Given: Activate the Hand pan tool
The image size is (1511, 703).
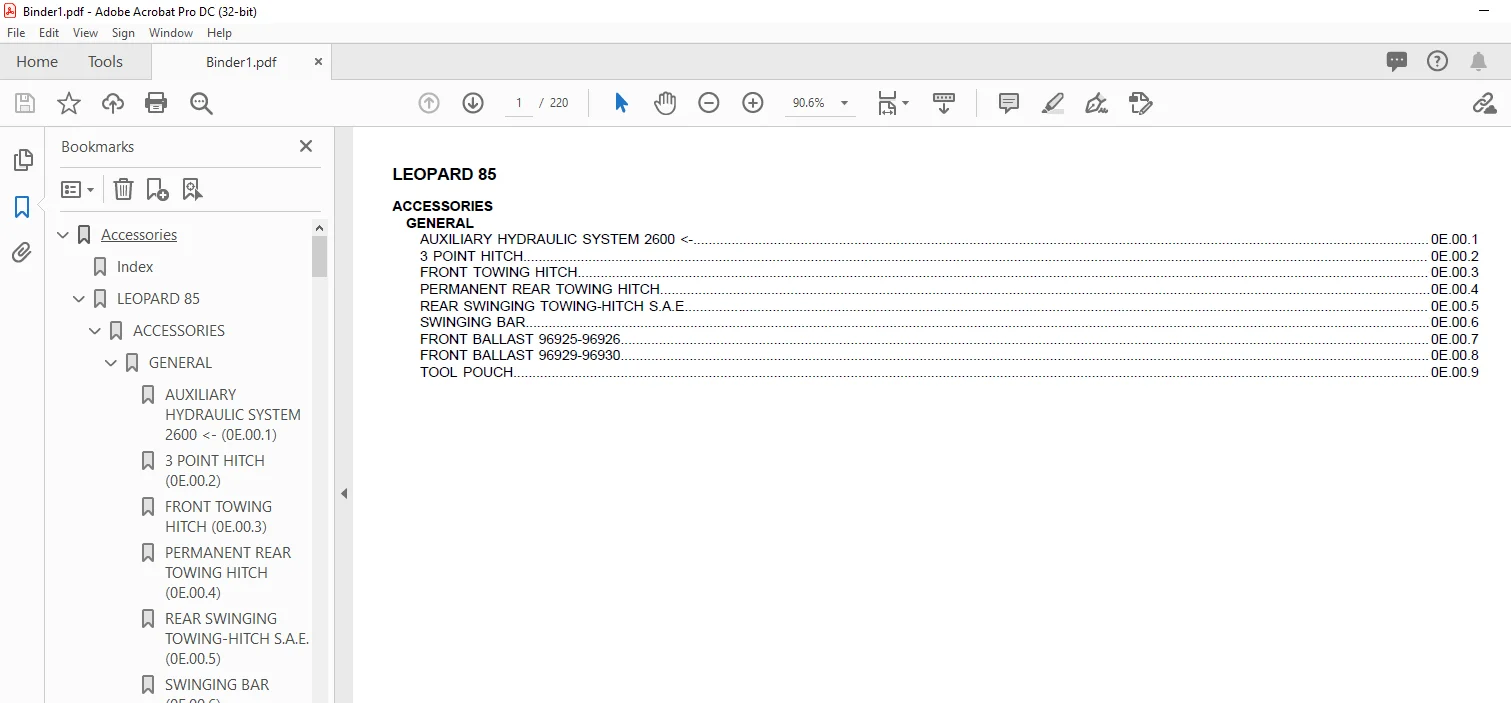Looking at the screenshot, I should [x=665, y=103].
